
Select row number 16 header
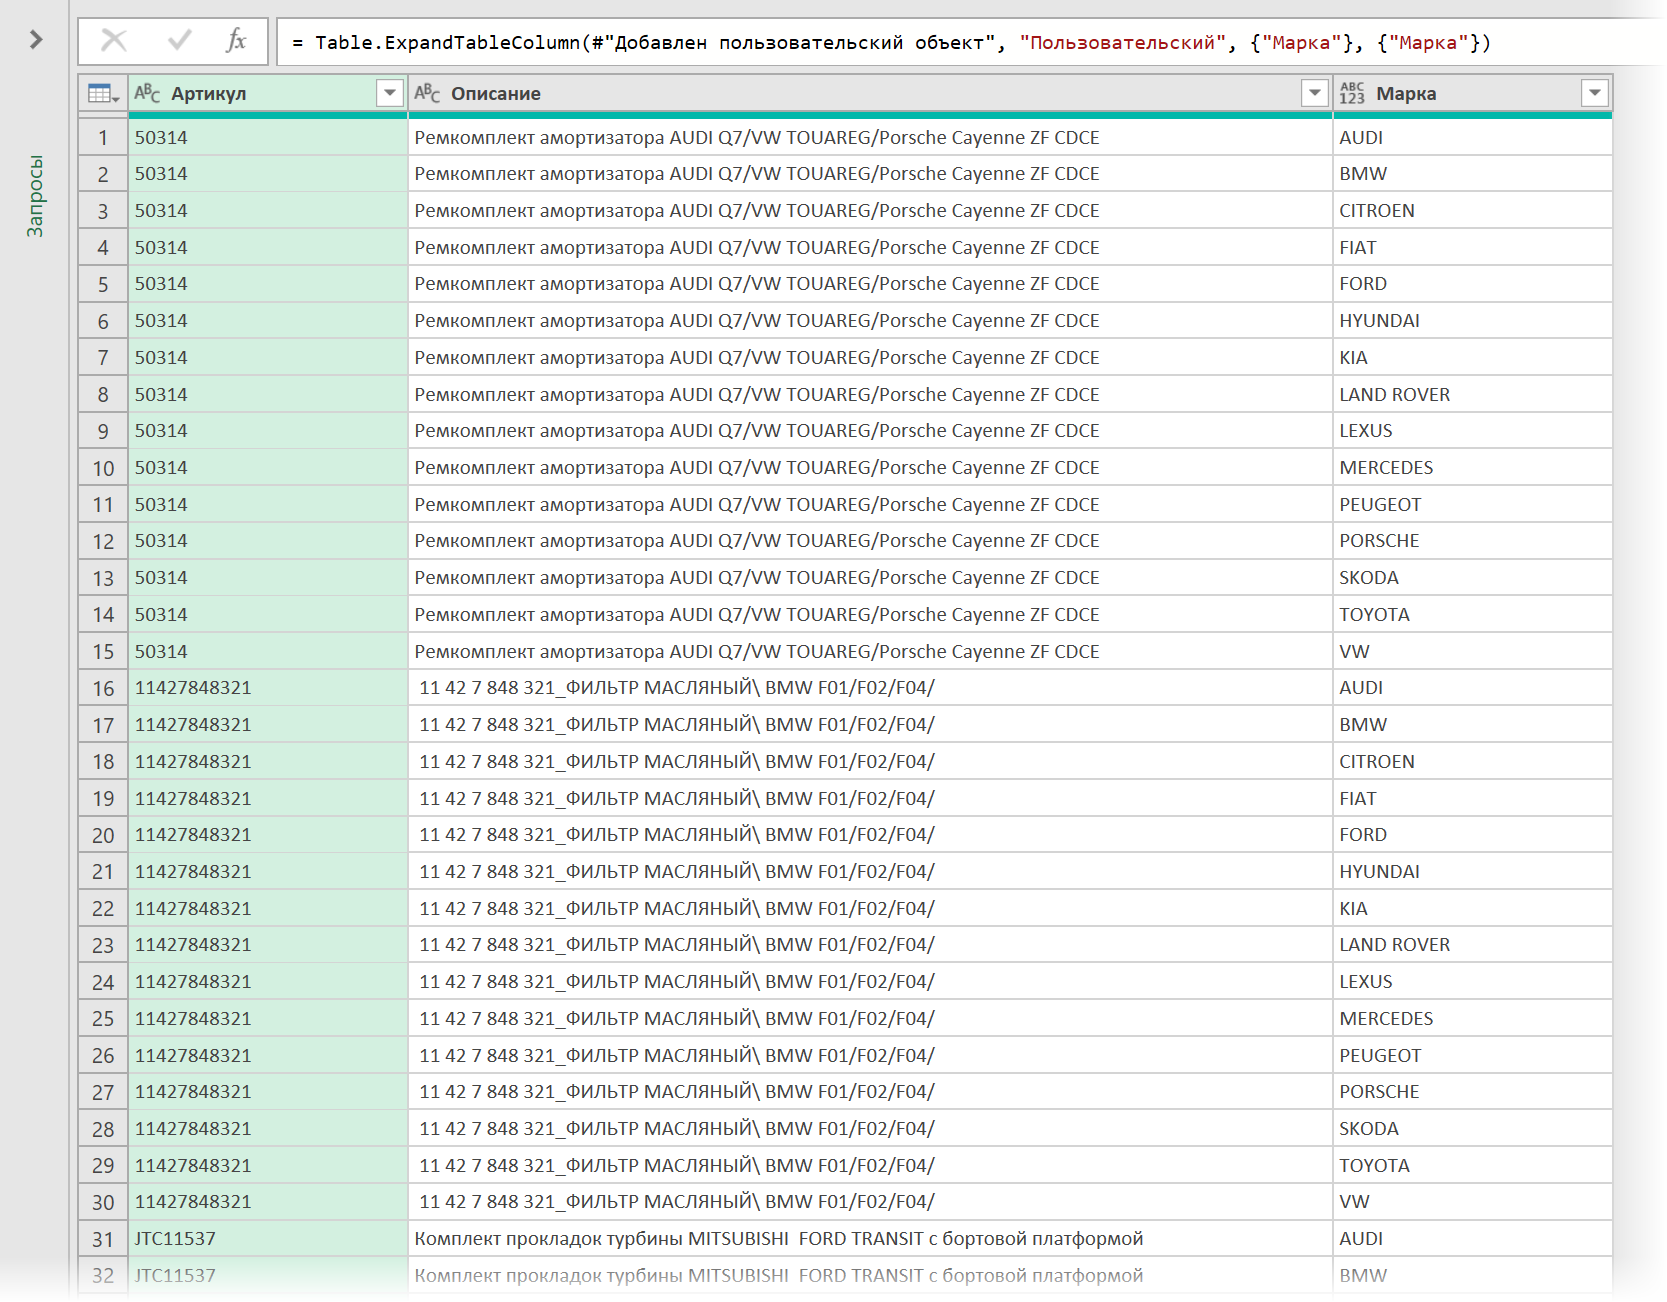103,688
